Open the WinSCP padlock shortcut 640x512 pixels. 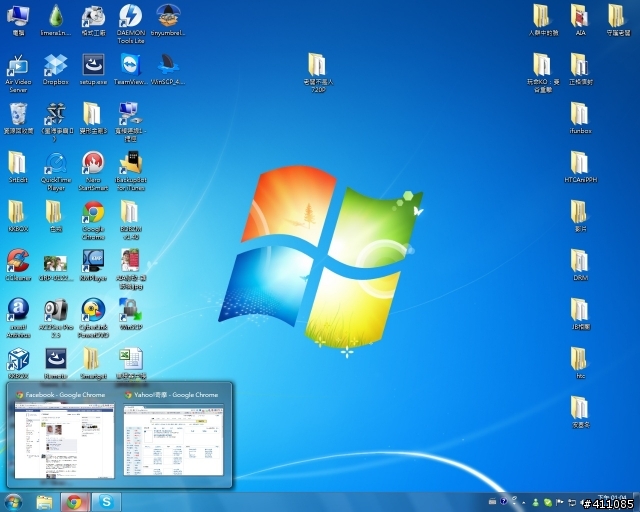point(131,314)
